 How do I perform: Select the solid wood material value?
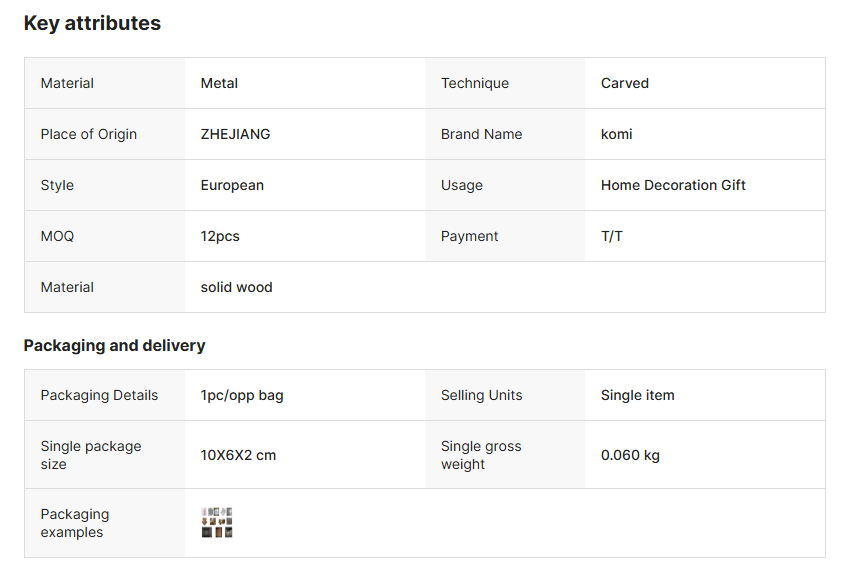(x=236, y=287)
